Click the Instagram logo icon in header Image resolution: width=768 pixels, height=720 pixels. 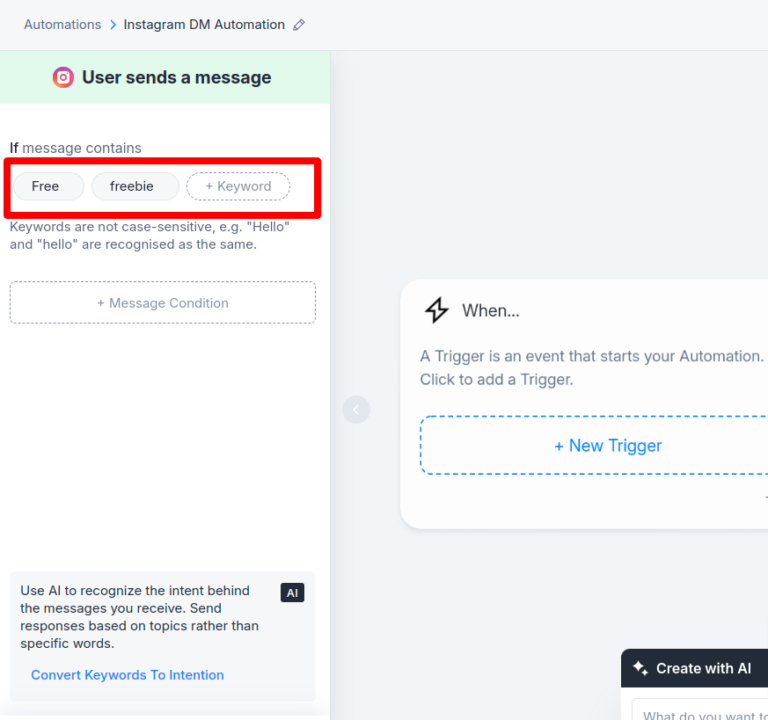coord(63,77)
